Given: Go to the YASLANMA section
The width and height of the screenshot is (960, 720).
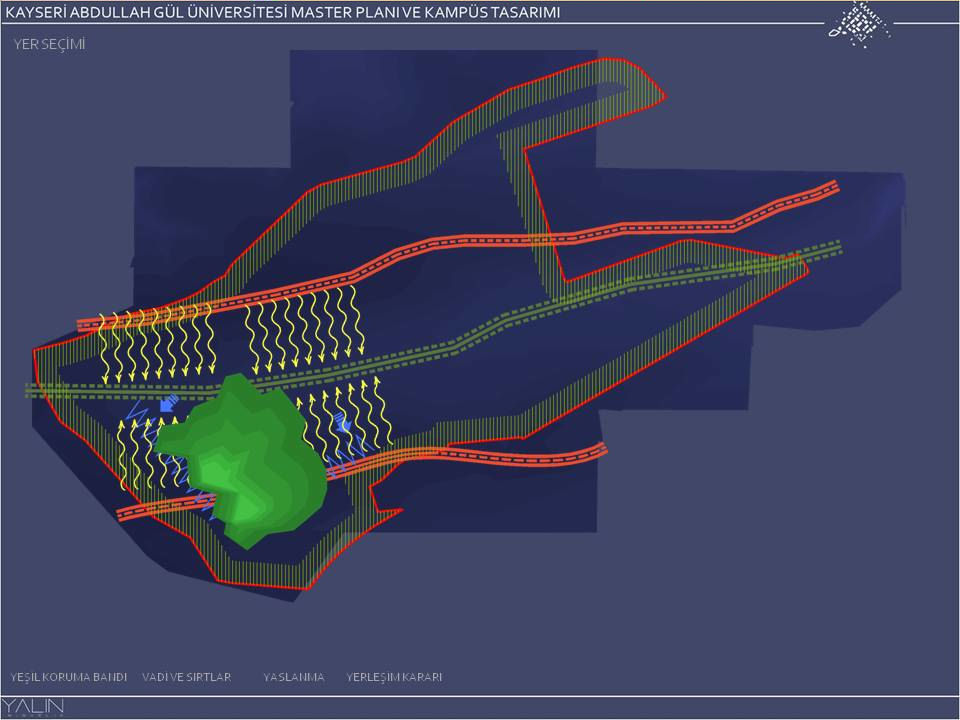Looking at the screenshot, I should tap(293, 677).
